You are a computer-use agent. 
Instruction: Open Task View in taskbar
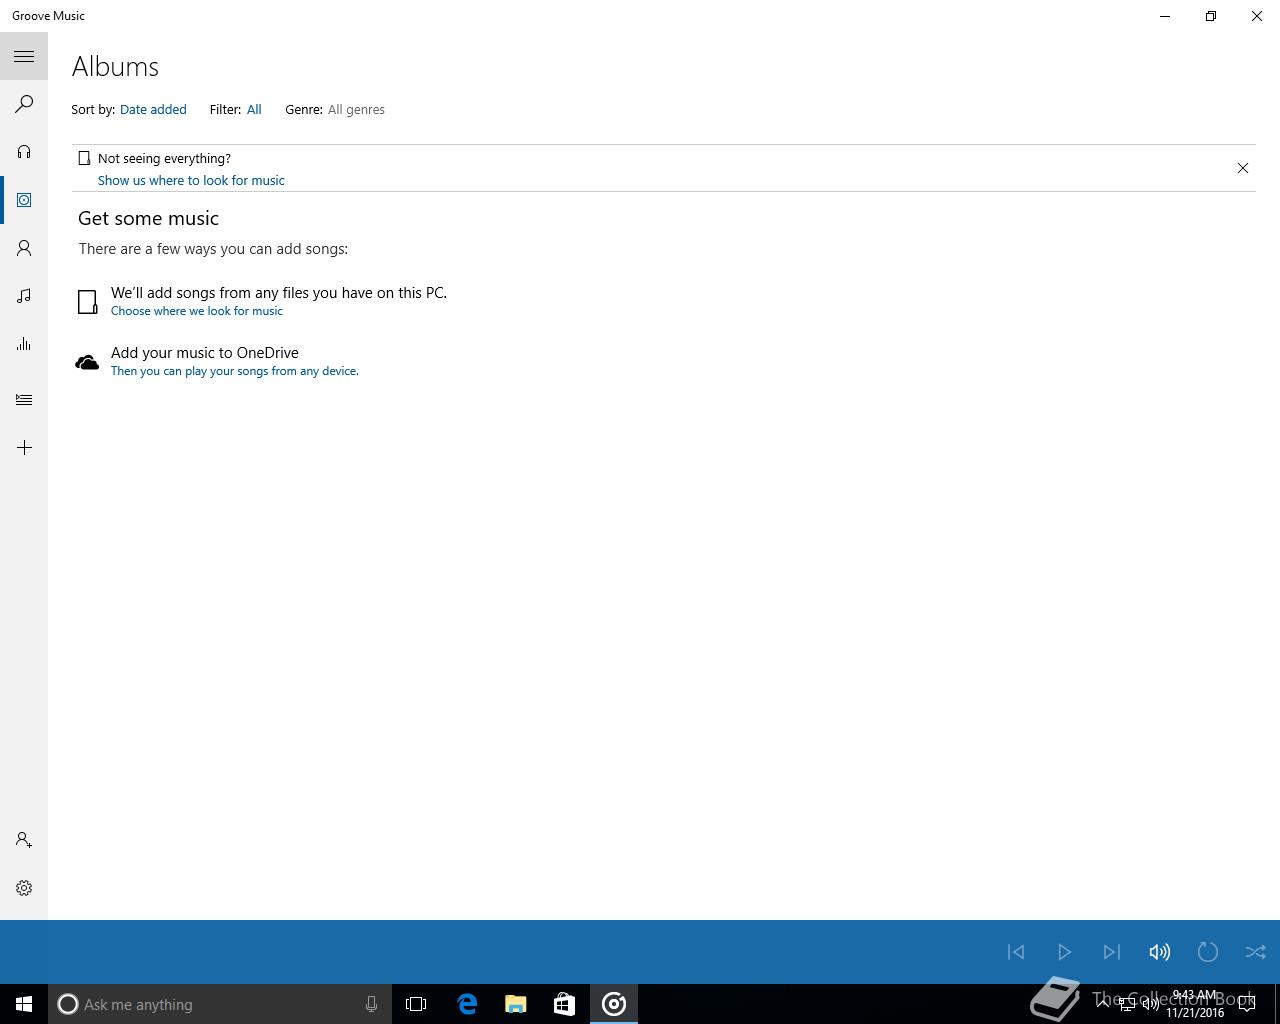[x=416, y=1004]
